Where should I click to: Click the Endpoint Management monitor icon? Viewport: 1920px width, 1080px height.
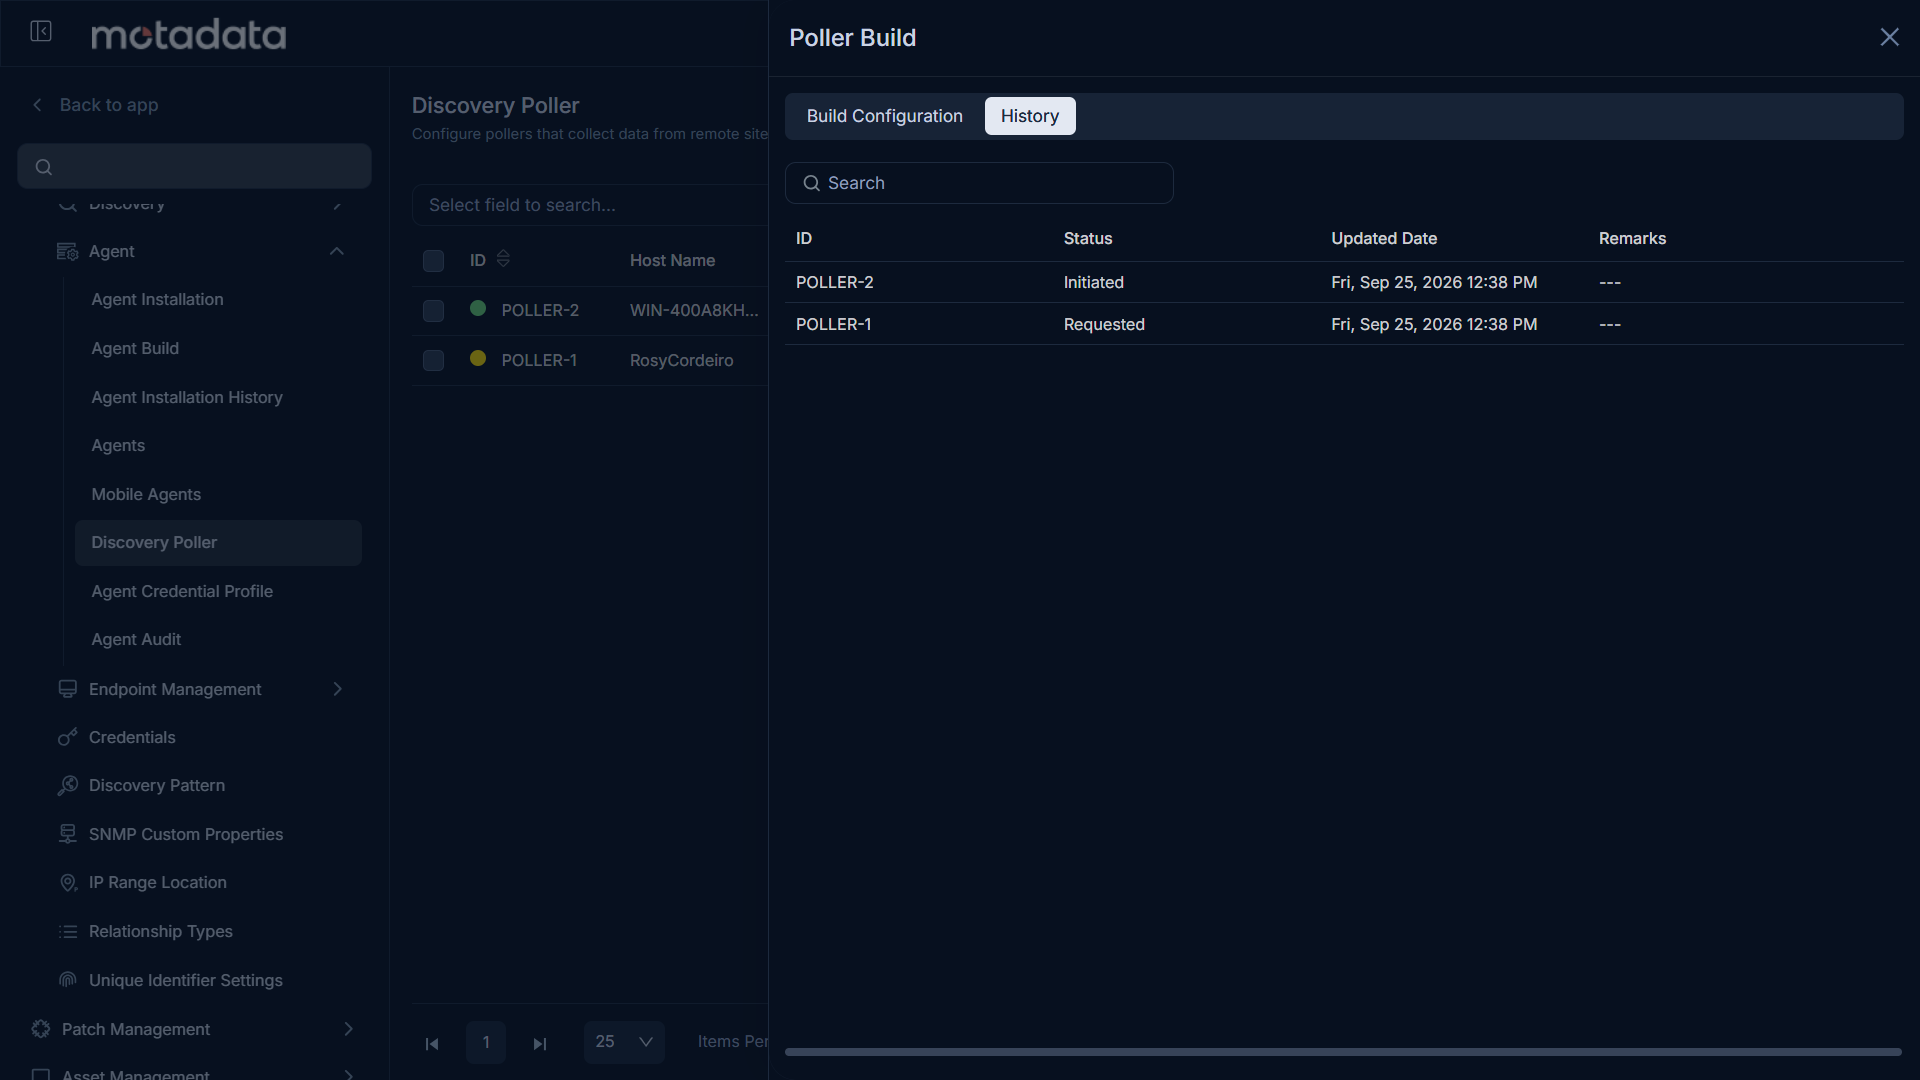(x=67, y=689)
